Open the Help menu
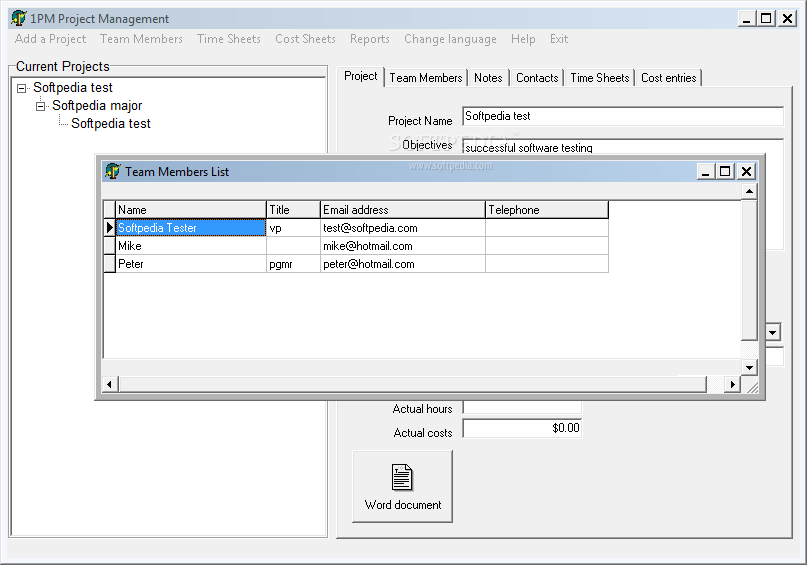The width and height of the screenshot is (807, 565). tap(523, 39)
